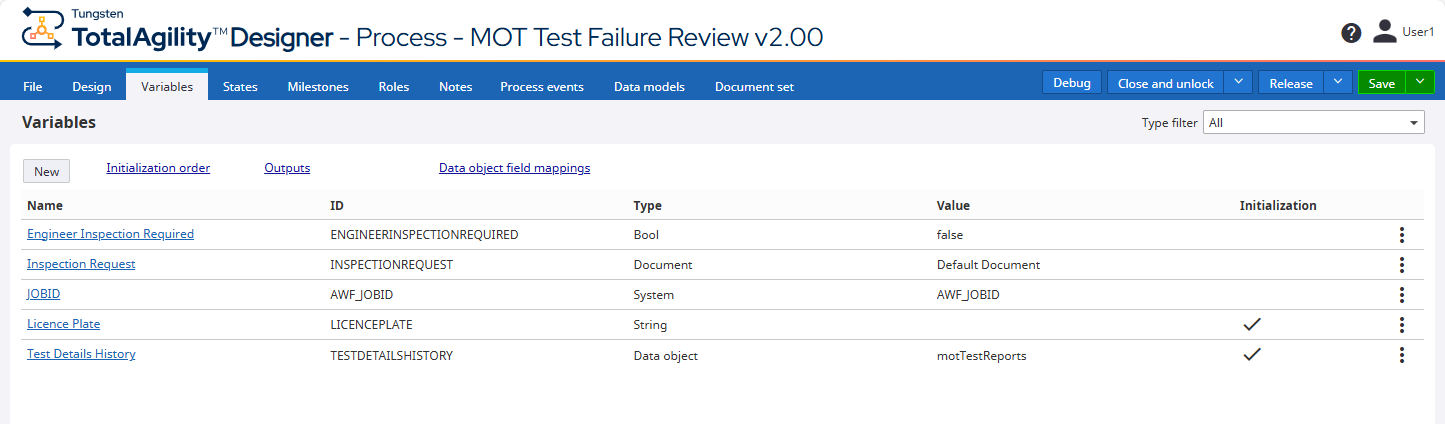Expand the Release dropdown arrow
Viewport: 1445px width, 424px height.
click(1338, 83)
